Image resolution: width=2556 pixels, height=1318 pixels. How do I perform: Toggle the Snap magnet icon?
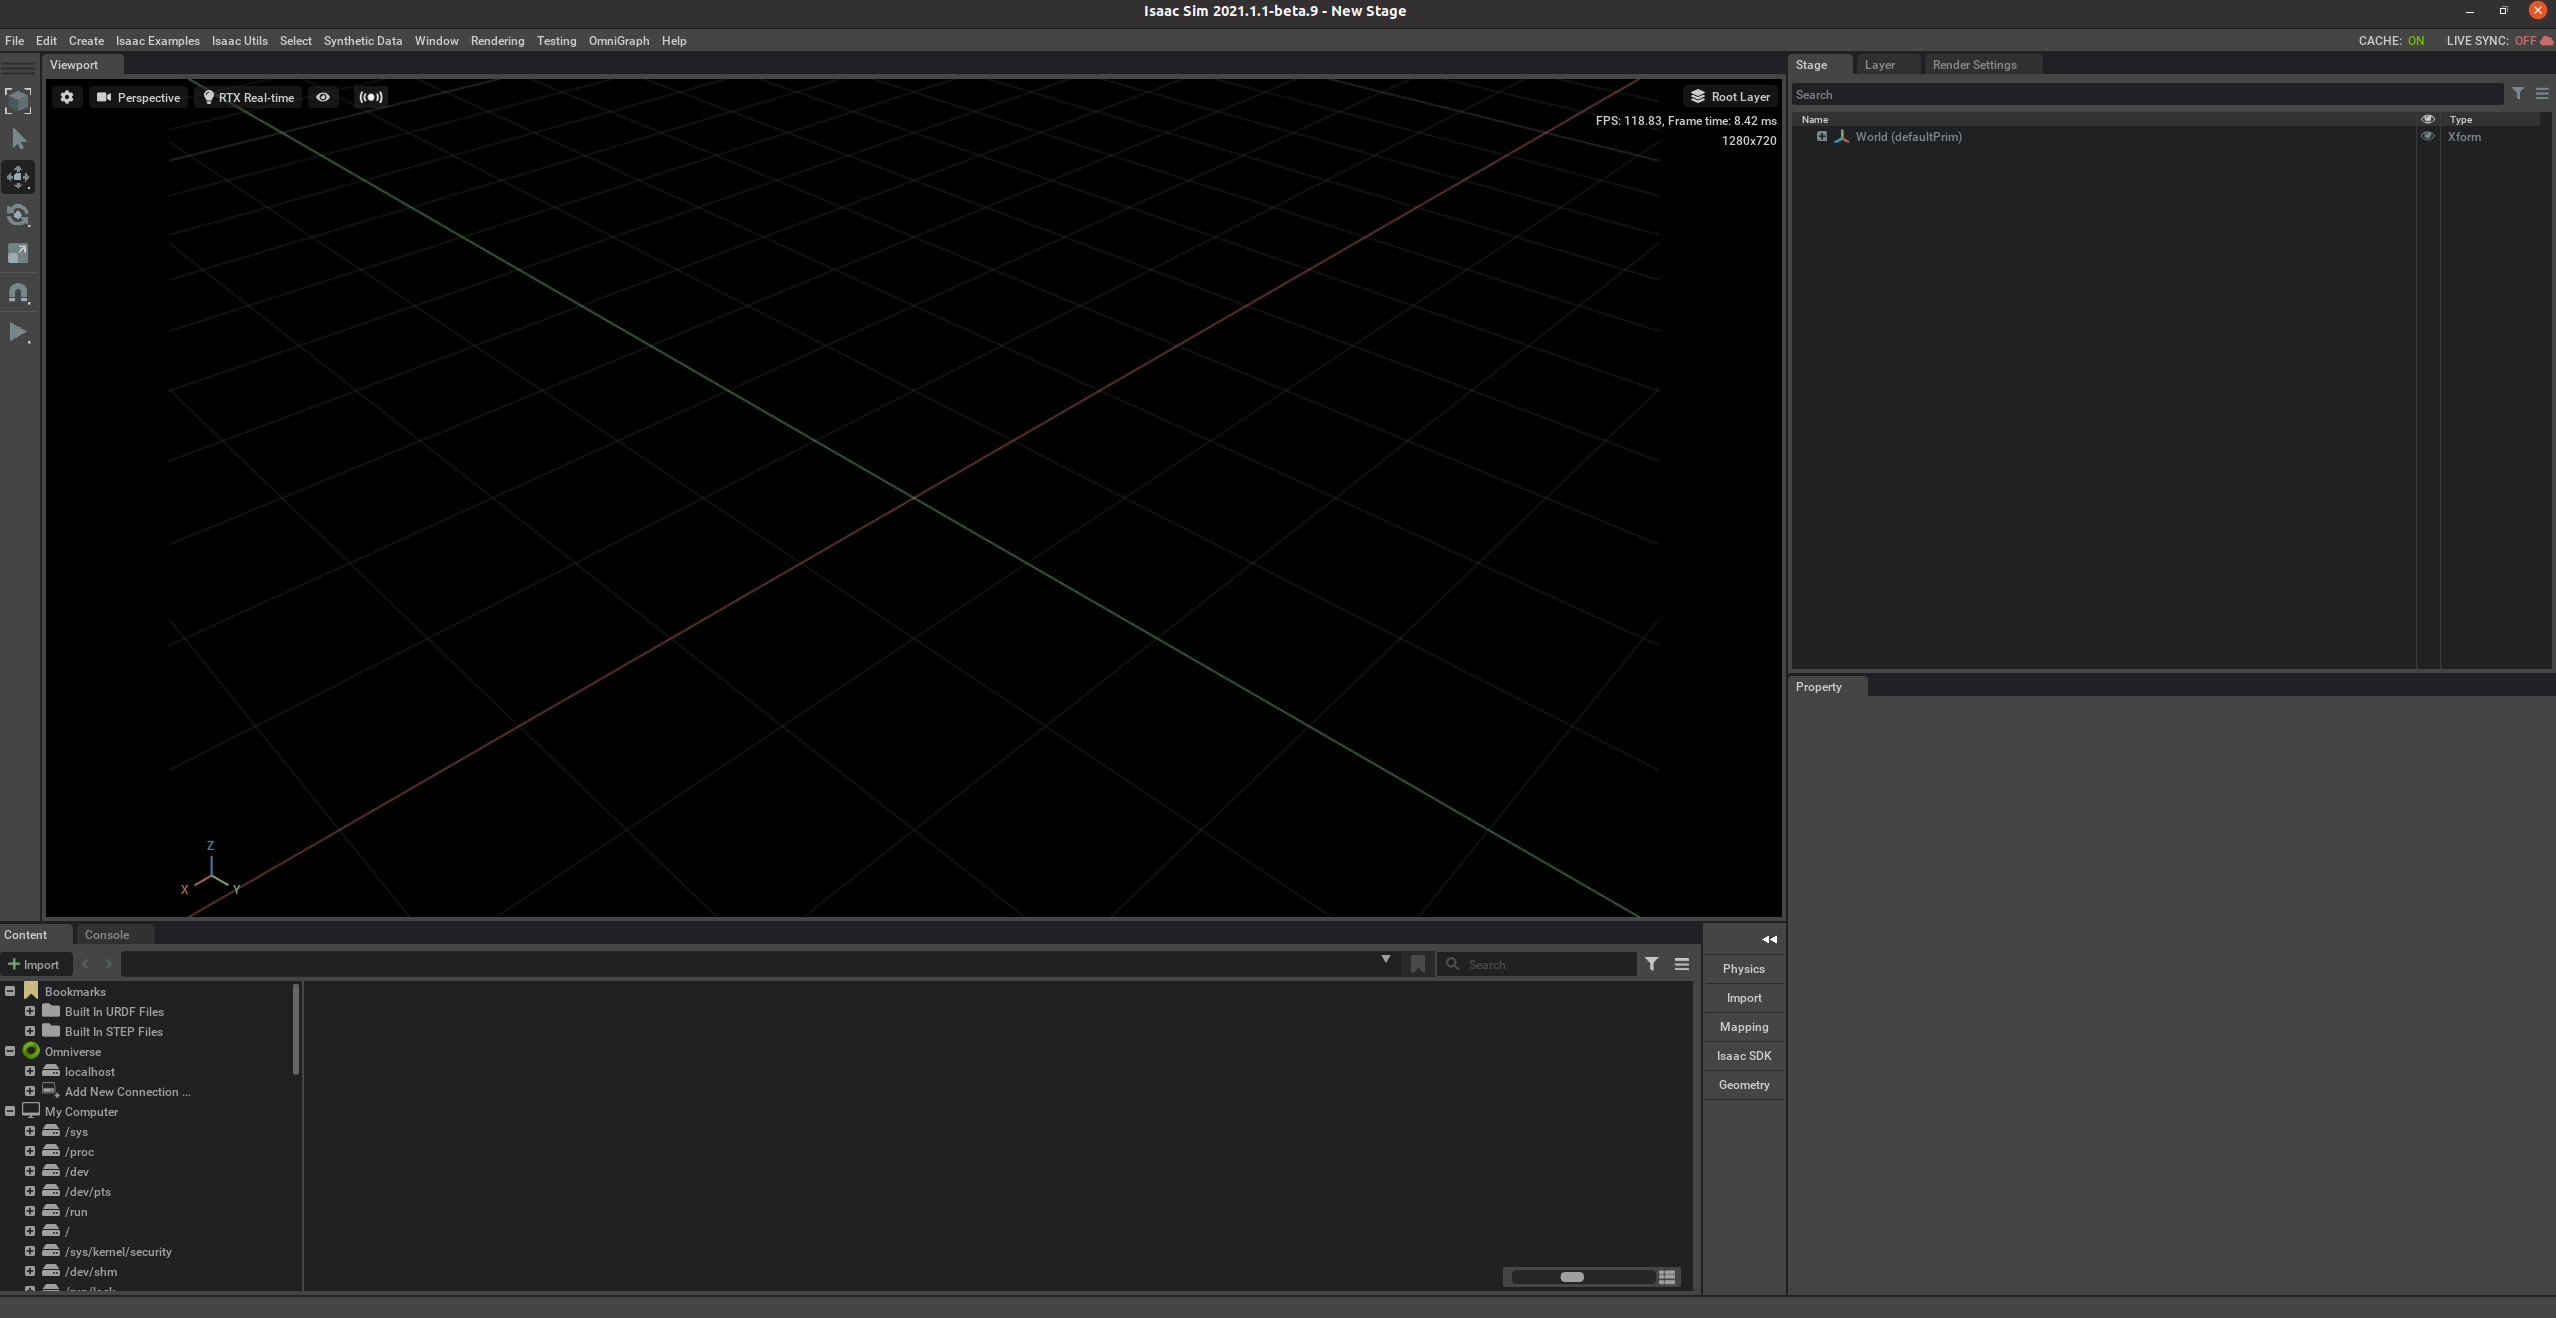click(18, 293)
